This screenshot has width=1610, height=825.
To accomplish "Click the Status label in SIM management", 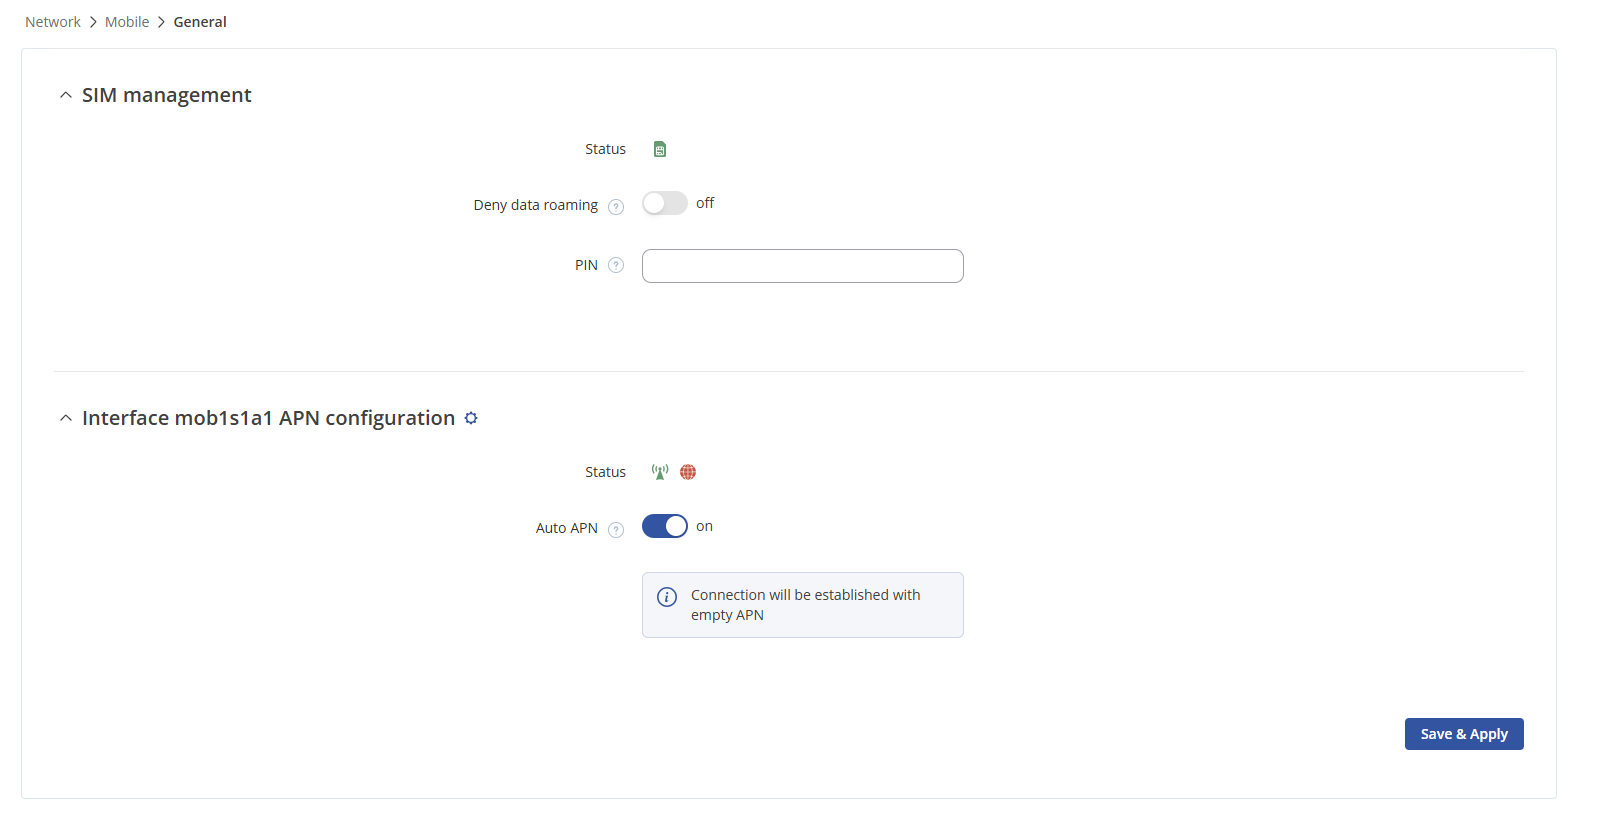I will point(606,149).
